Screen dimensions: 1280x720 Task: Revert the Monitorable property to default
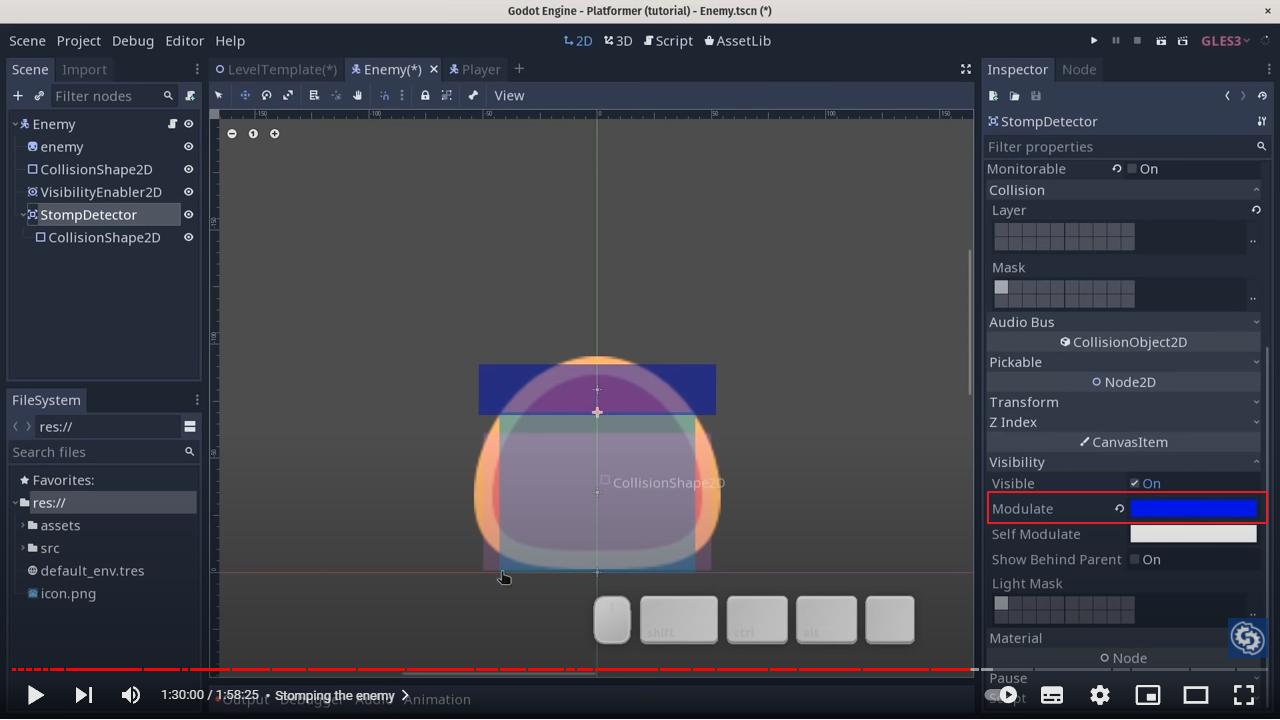[1117, 169]
